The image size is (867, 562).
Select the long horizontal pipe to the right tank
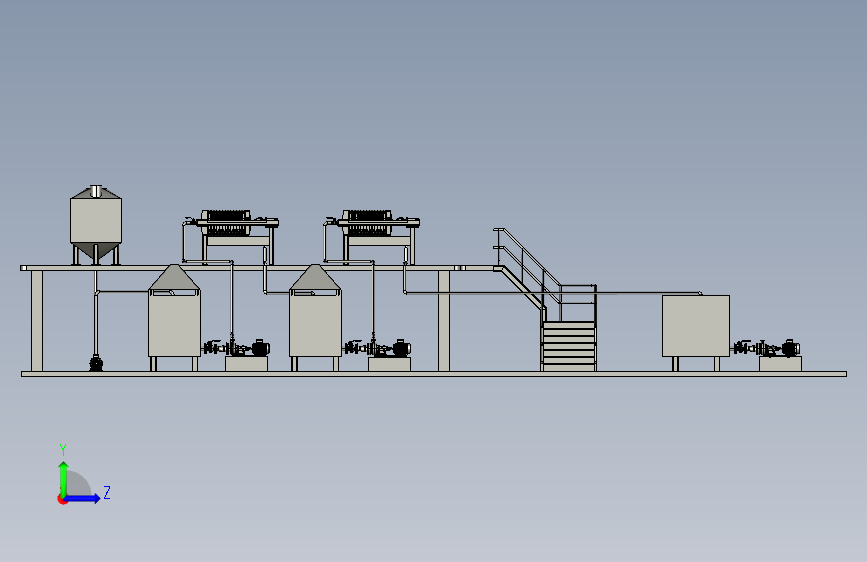[x=553, y=293]
